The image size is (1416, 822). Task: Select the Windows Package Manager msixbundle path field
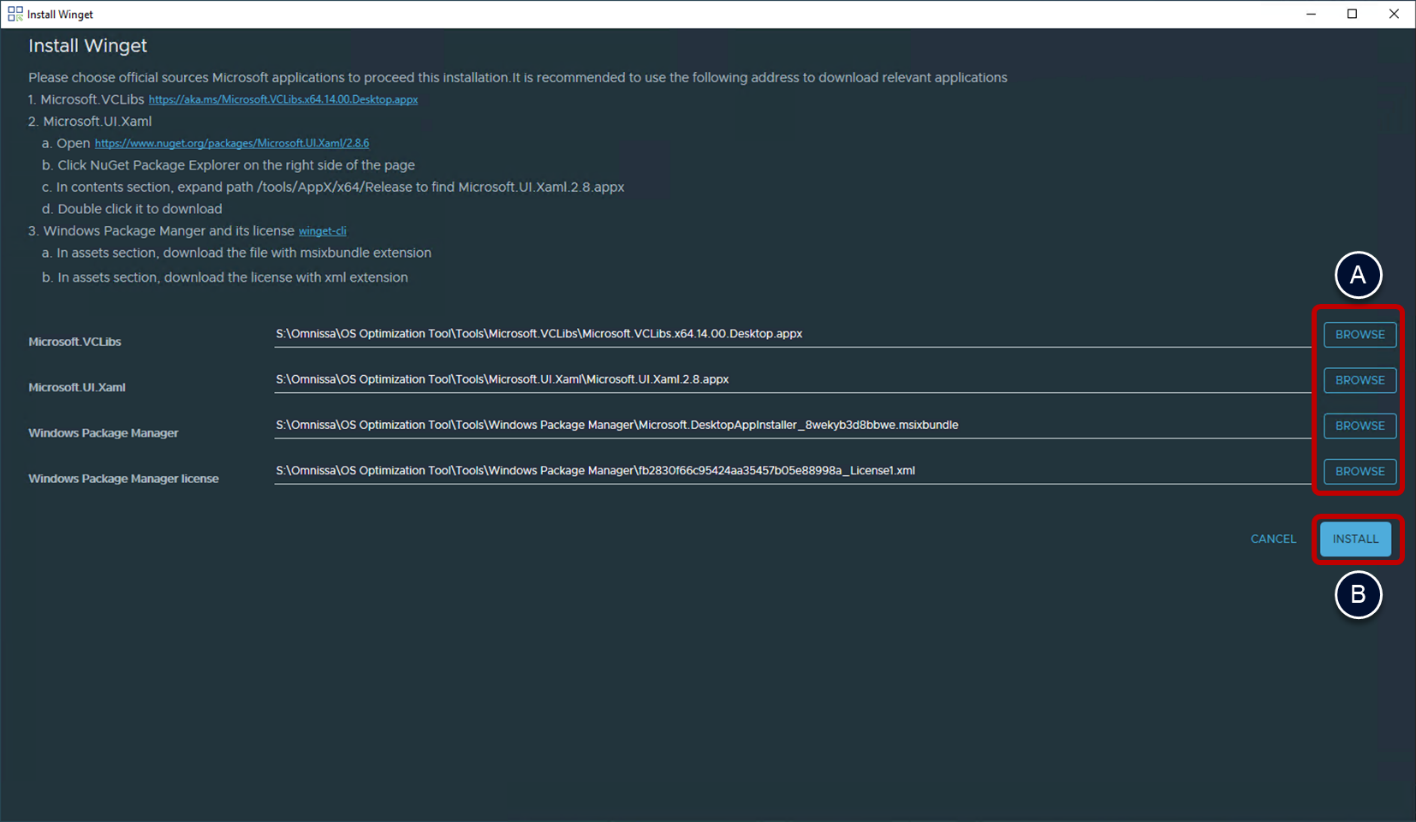(x=790, y=425)
